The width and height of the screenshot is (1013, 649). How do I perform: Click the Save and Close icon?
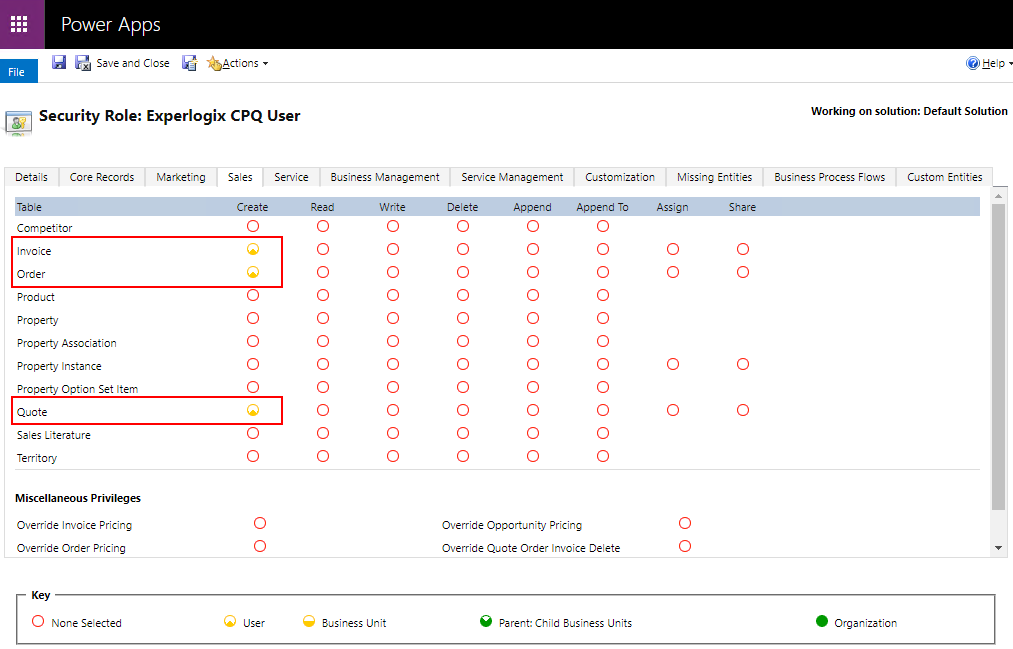click(x=83, y=63)
